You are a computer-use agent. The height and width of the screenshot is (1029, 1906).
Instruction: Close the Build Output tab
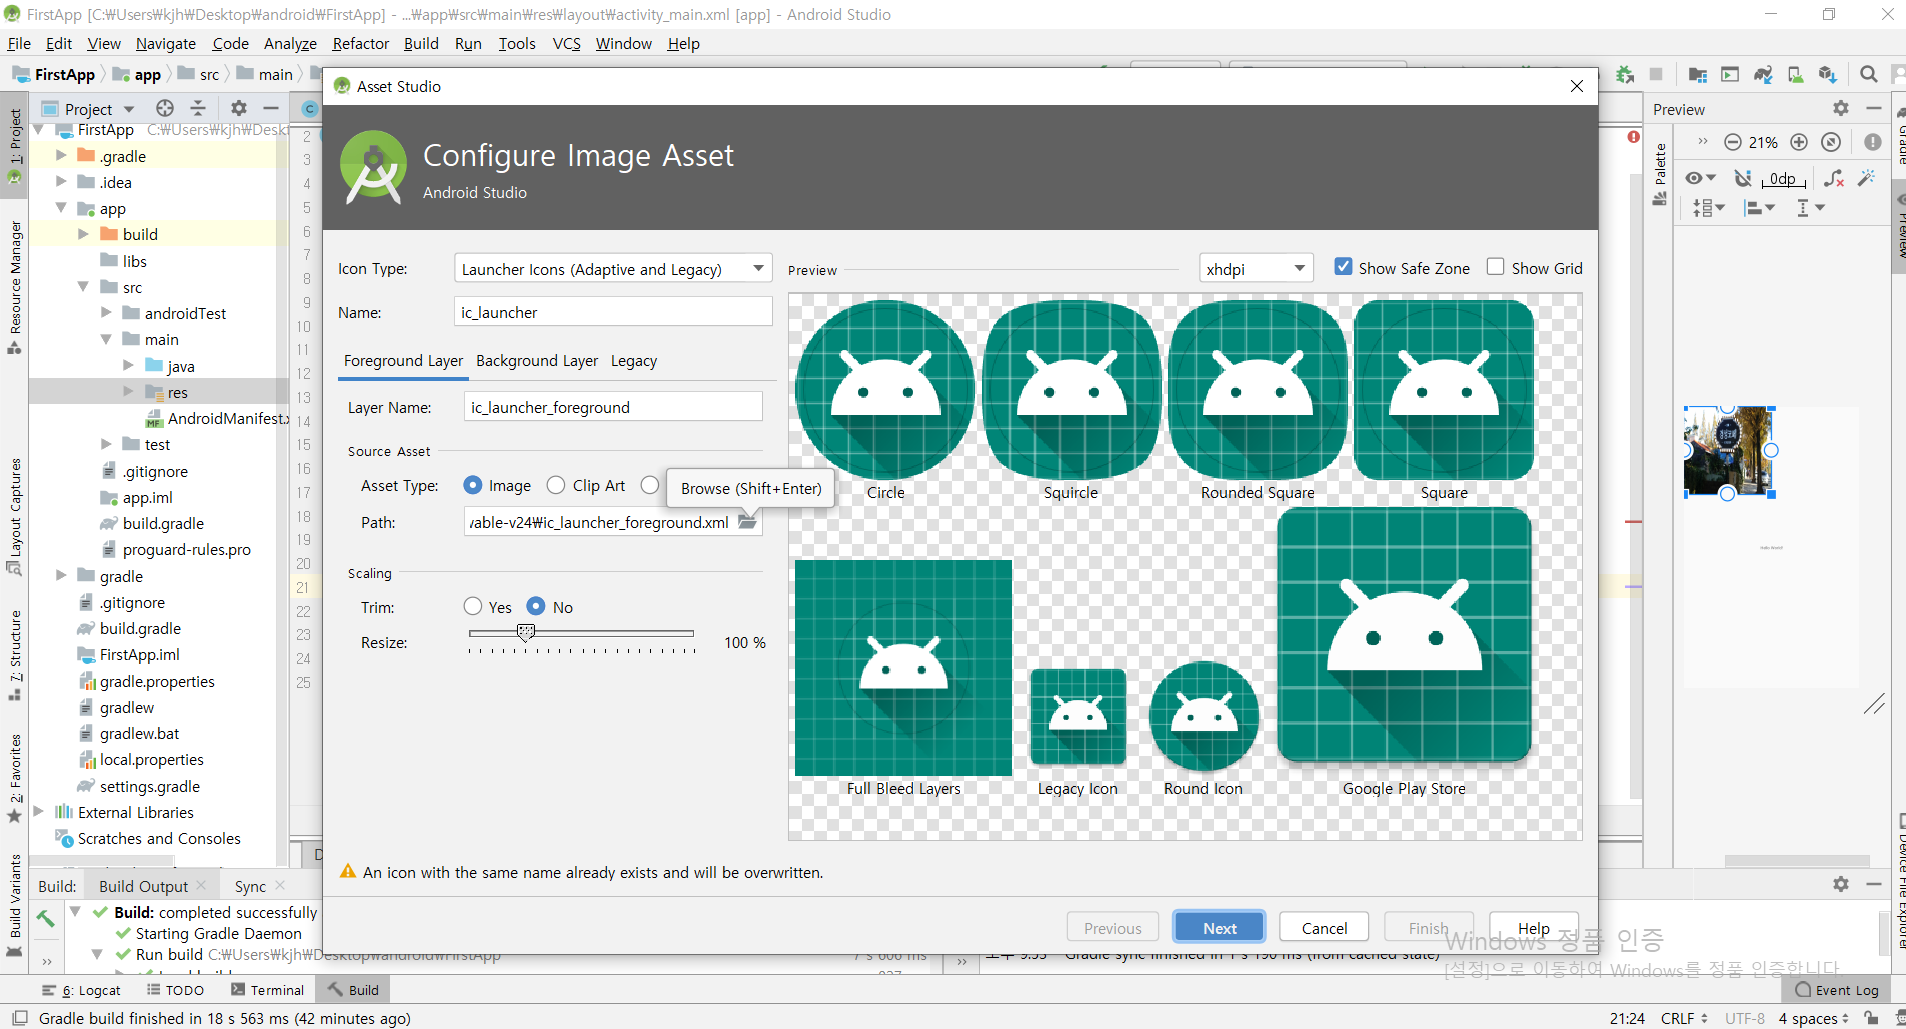(x=202, y=885)
